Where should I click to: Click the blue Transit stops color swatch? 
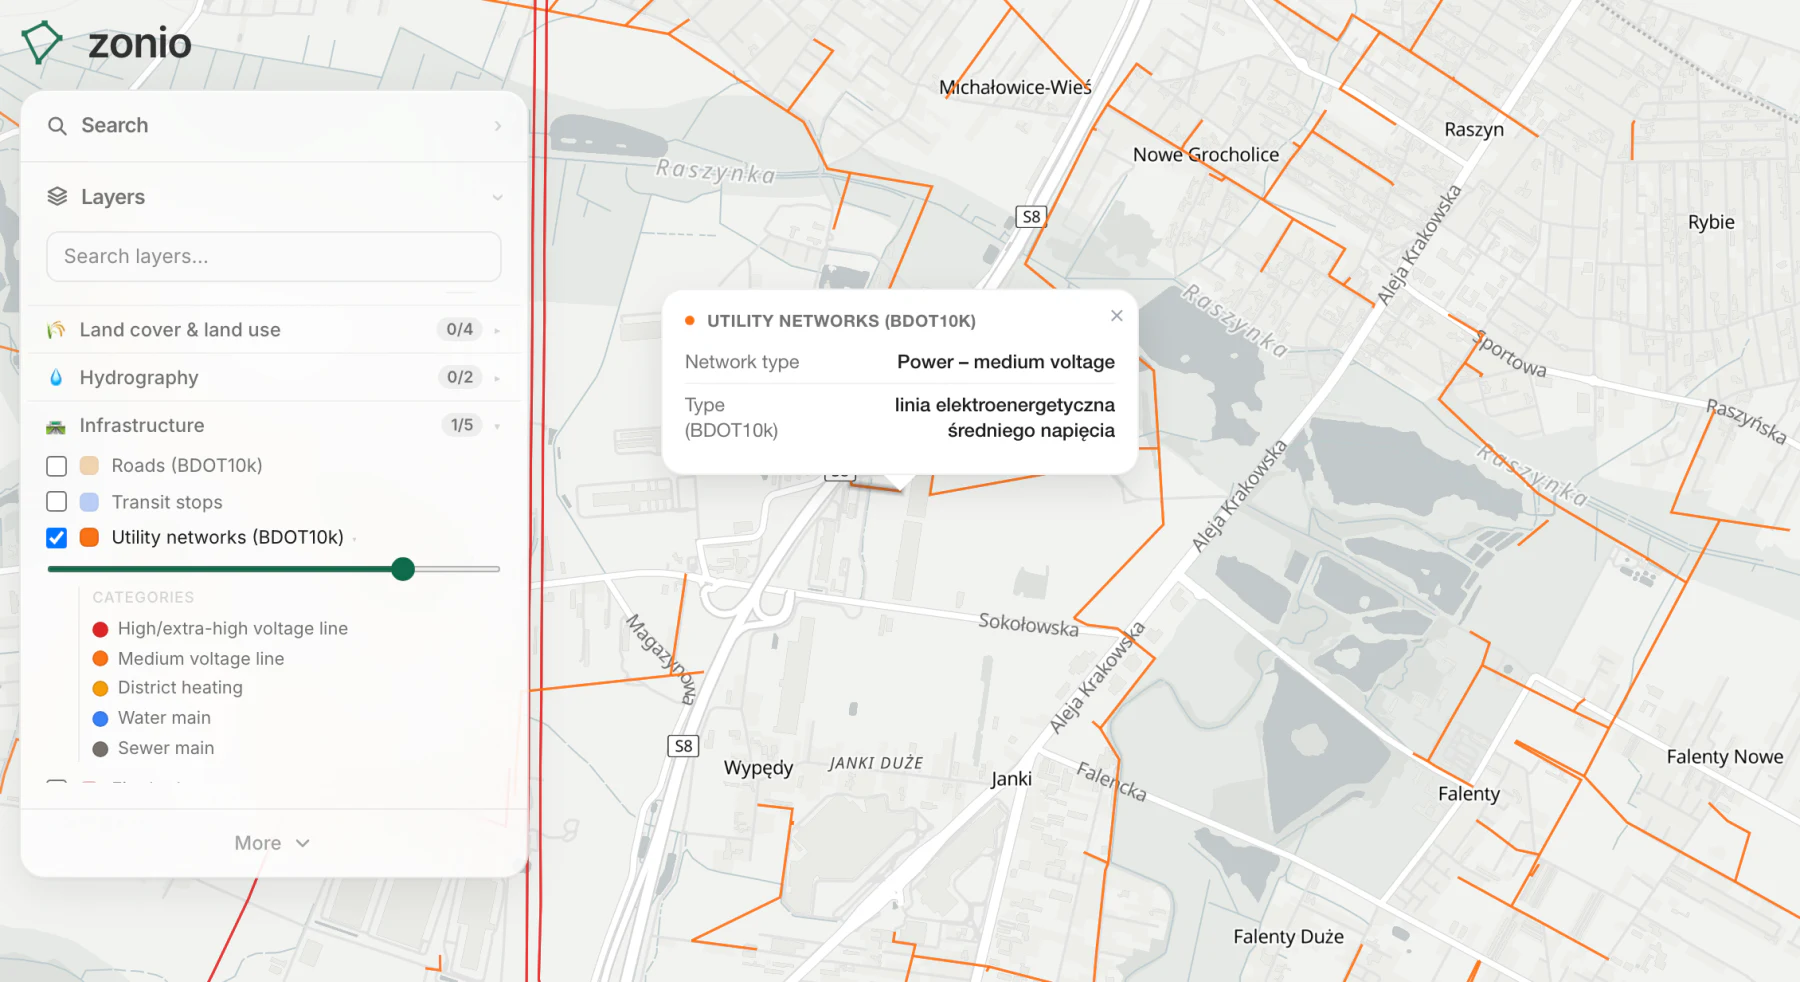pyautogui.click(x=89, y=502)
